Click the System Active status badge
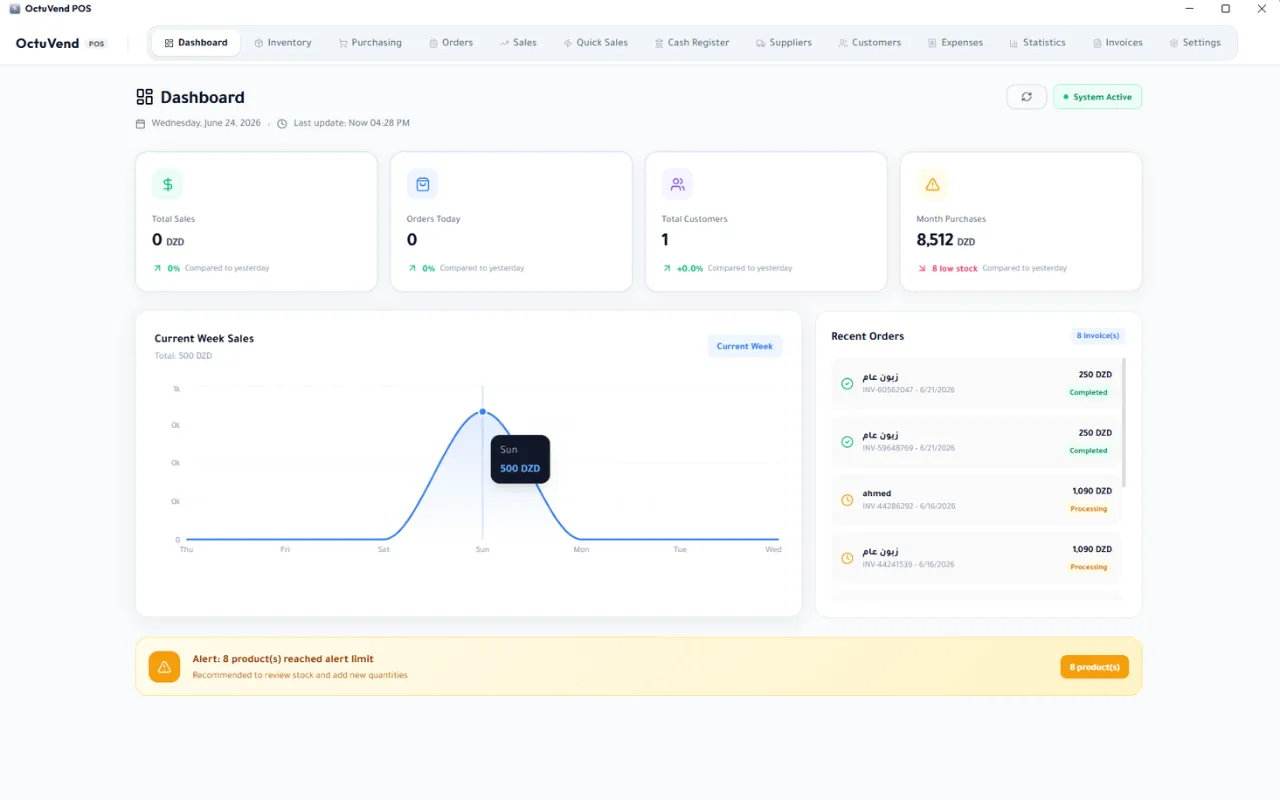1280x800 pixels. [1097, 97]
